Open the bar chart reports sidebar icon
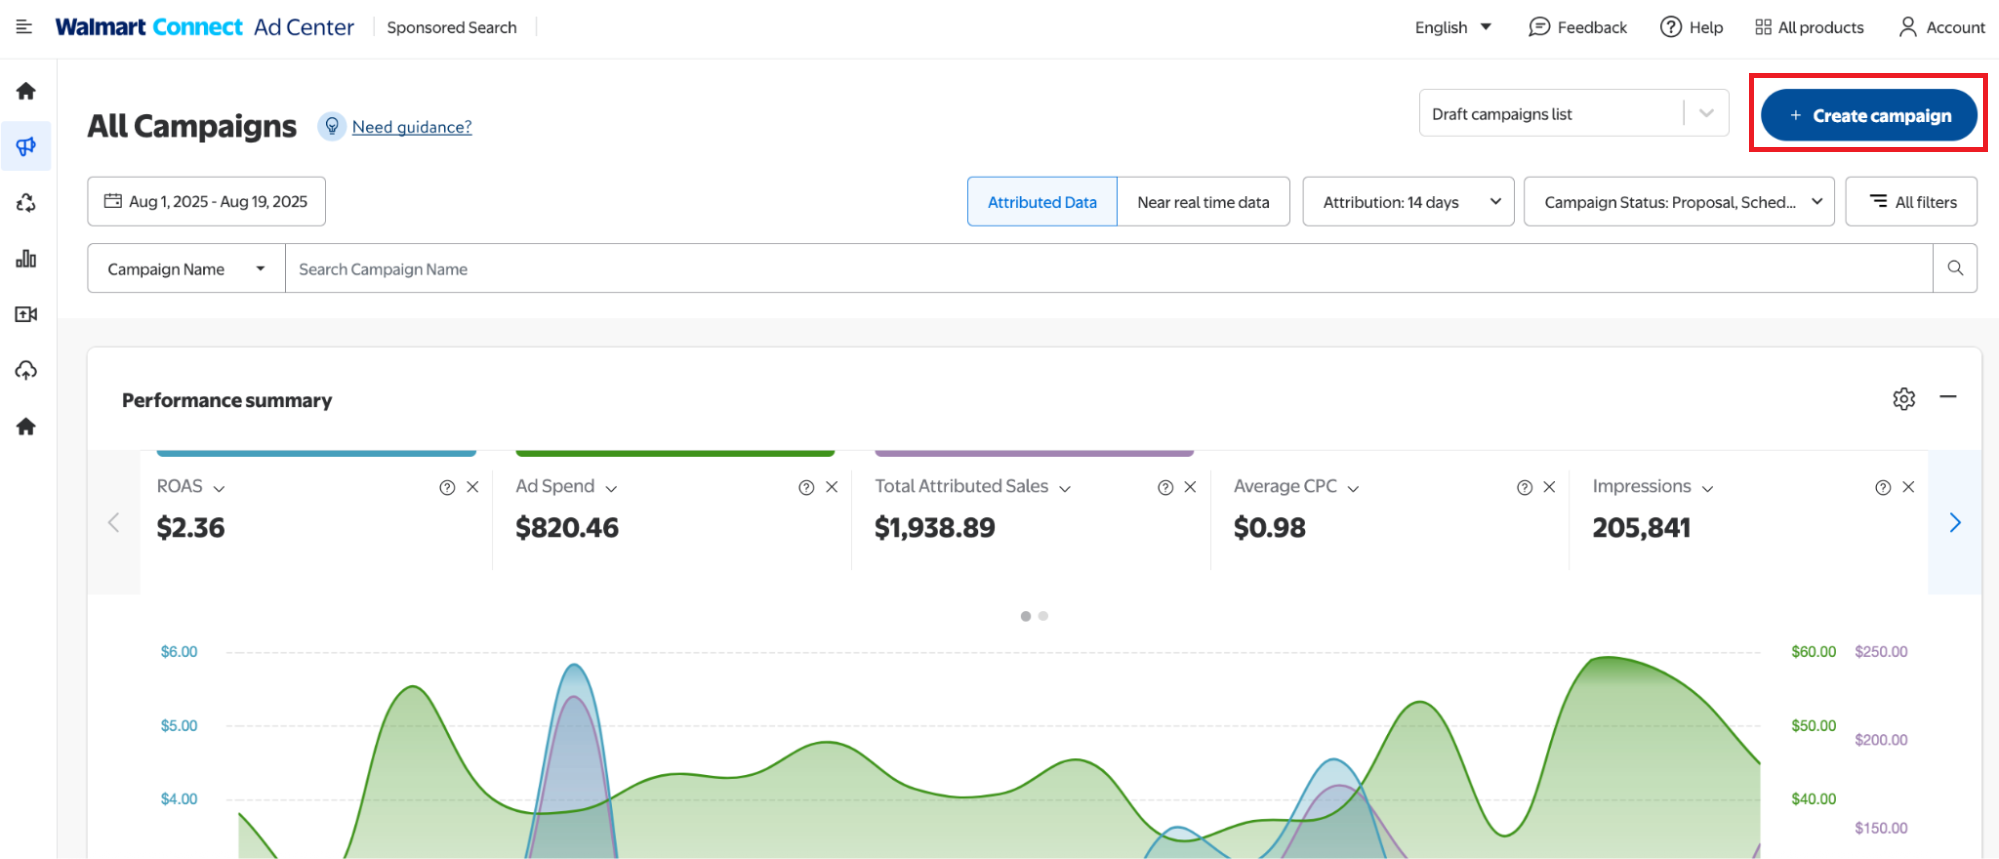This screenshot has width=1999, height=859. click(x=26, y=259)
